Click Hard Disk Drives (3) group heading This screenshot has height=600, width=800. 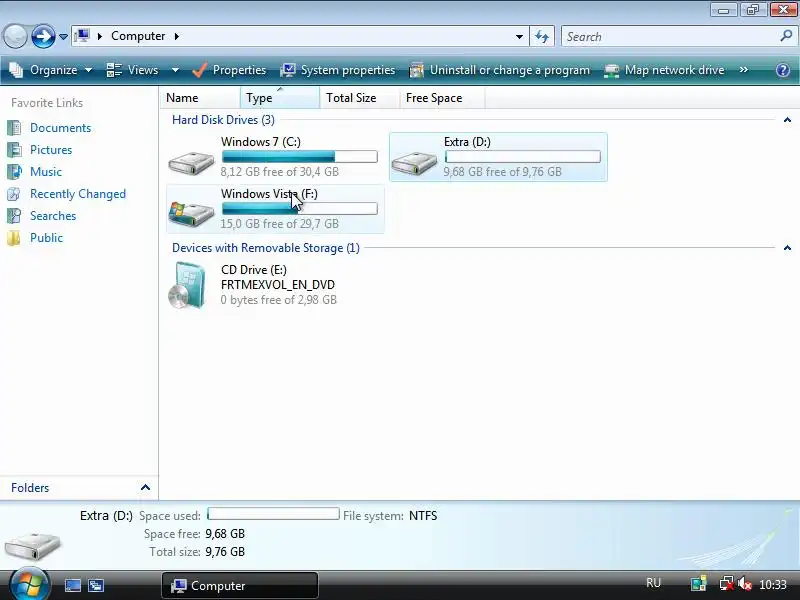(x=223, y=120)
